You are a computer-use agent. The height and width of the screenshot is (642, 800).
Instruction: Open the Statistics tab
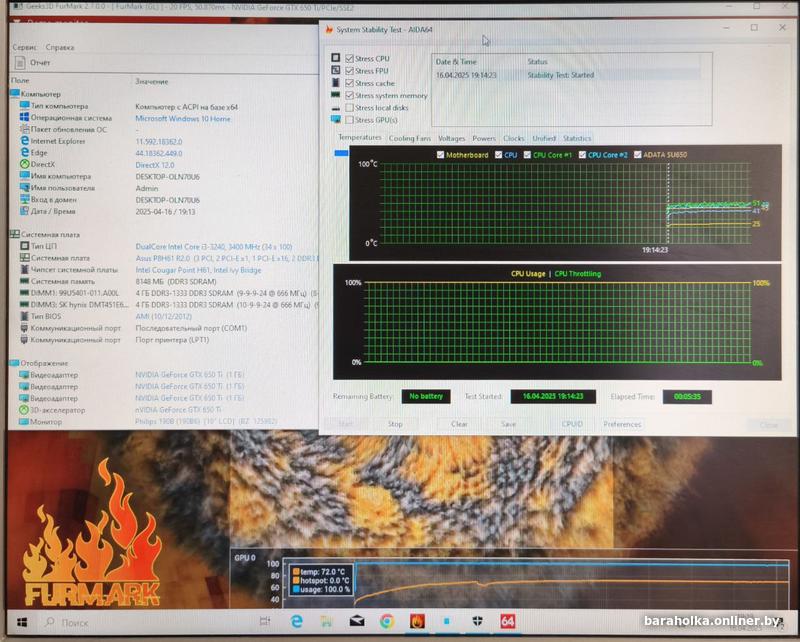577,138
